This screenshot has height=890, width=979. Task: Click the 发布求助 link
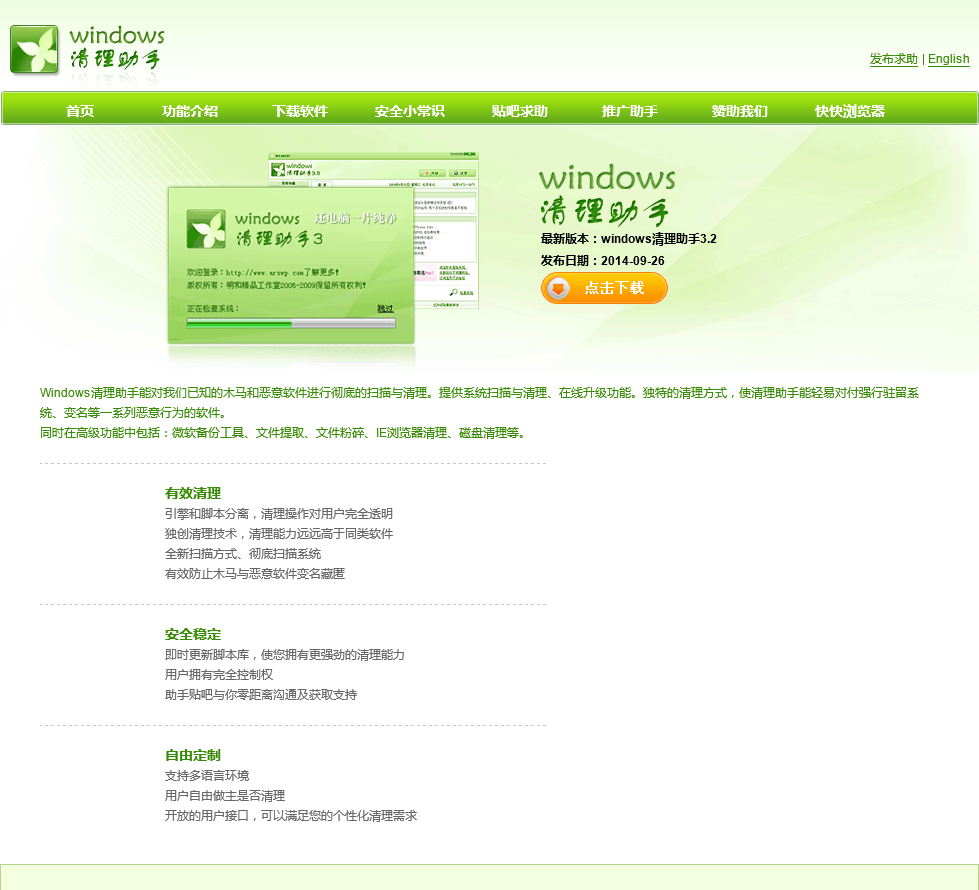coord(893,59)
